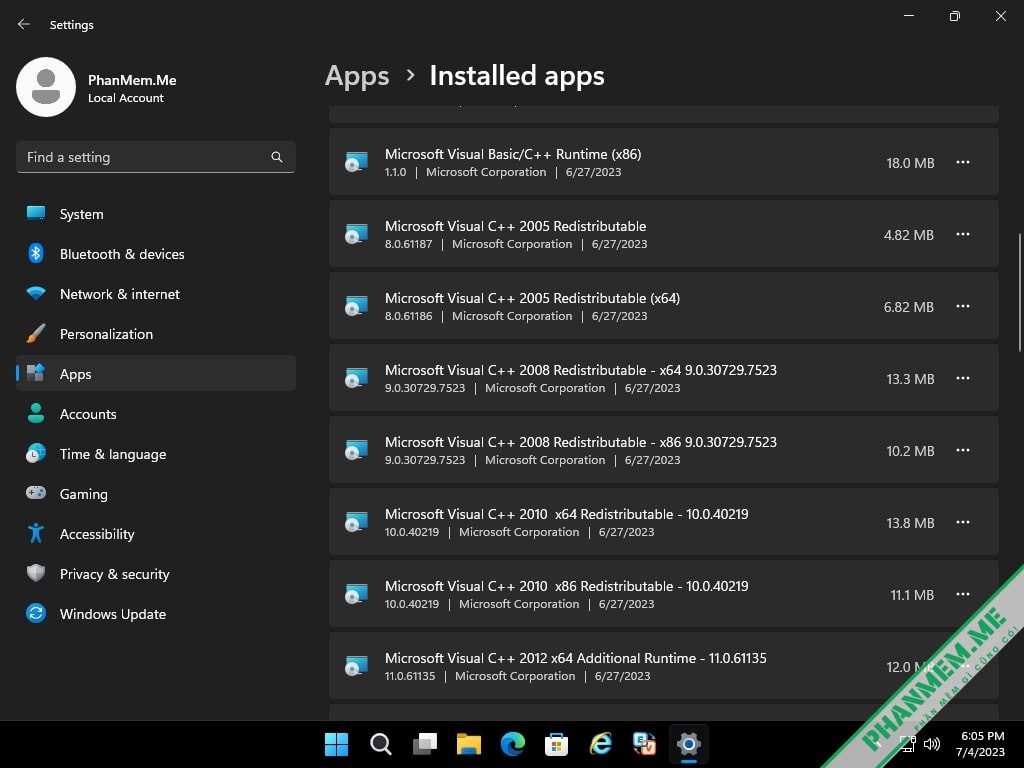Click the installer icon of Visual Basic/C++ Runtime (x86)
Viewport: 1024px width, 768px height.
point(356,162)
